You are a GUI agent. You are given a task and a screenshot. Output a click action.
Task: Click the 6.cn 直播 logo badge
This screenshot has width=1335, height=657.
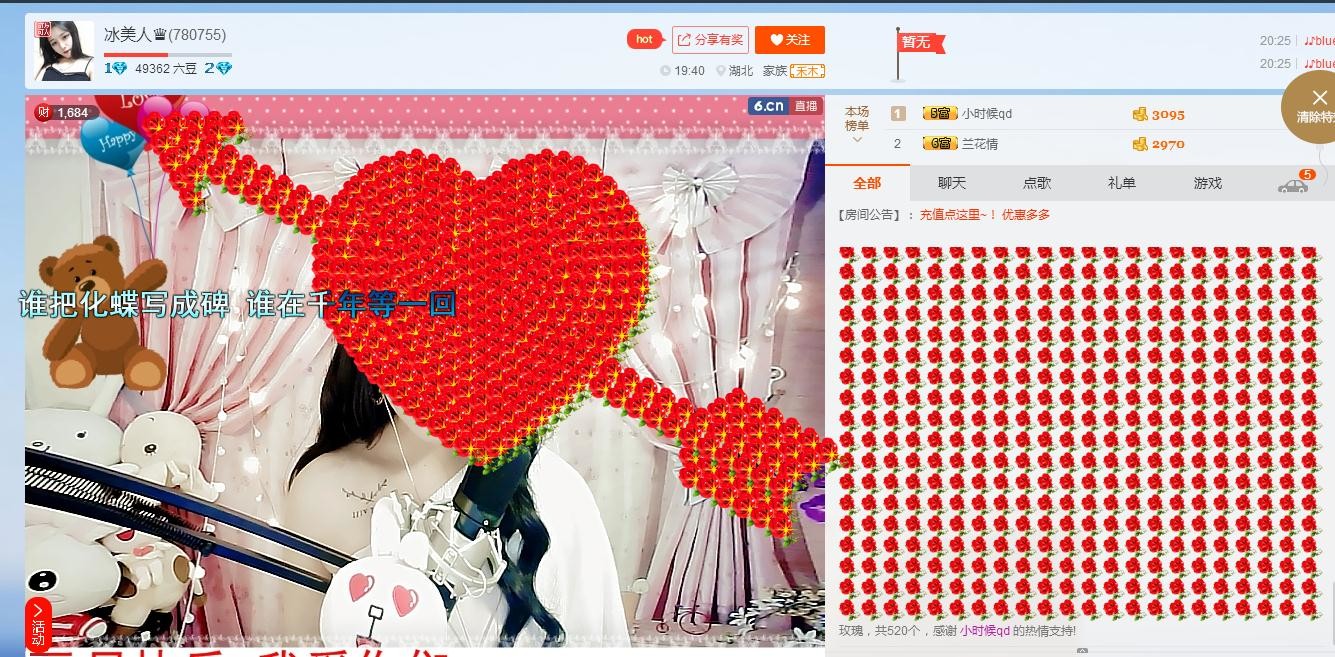(x=784, y=106)
